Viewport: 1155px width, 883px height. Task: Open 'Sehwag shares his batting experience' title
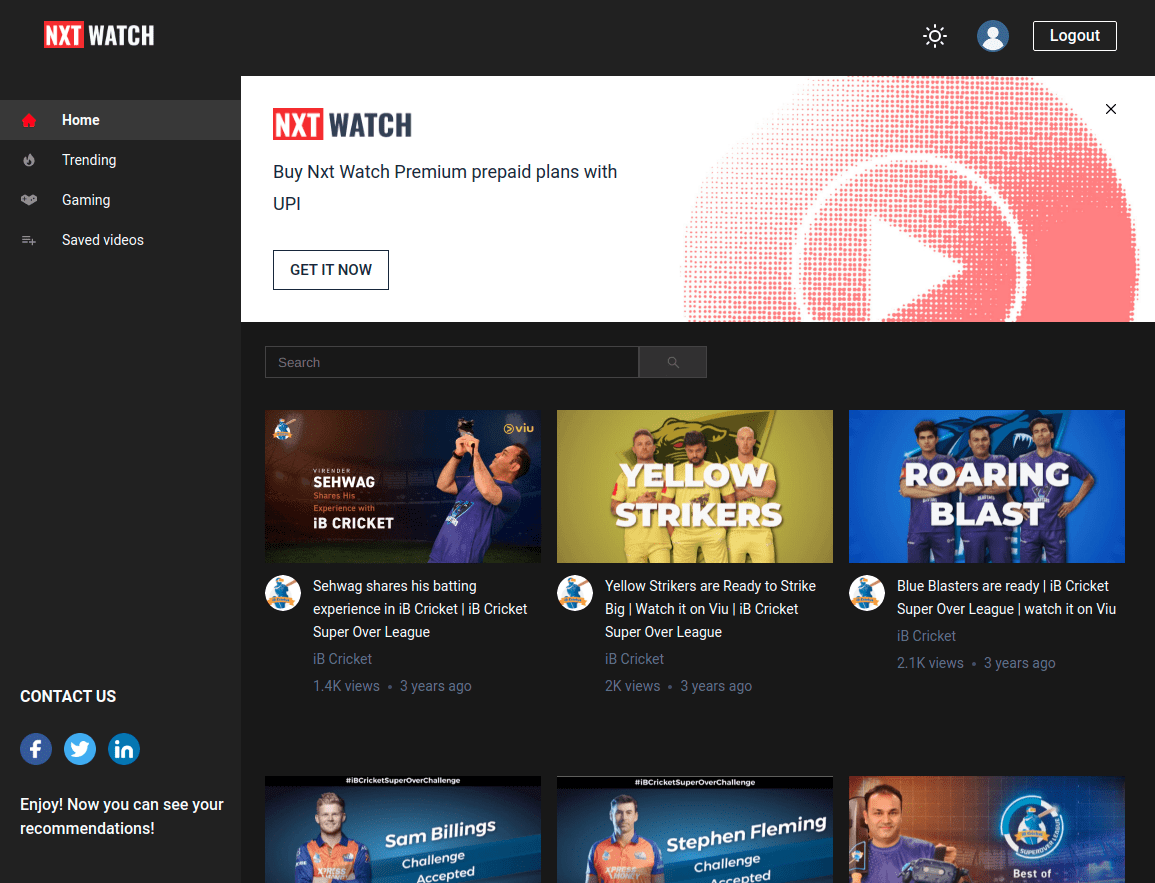point(420,609)
